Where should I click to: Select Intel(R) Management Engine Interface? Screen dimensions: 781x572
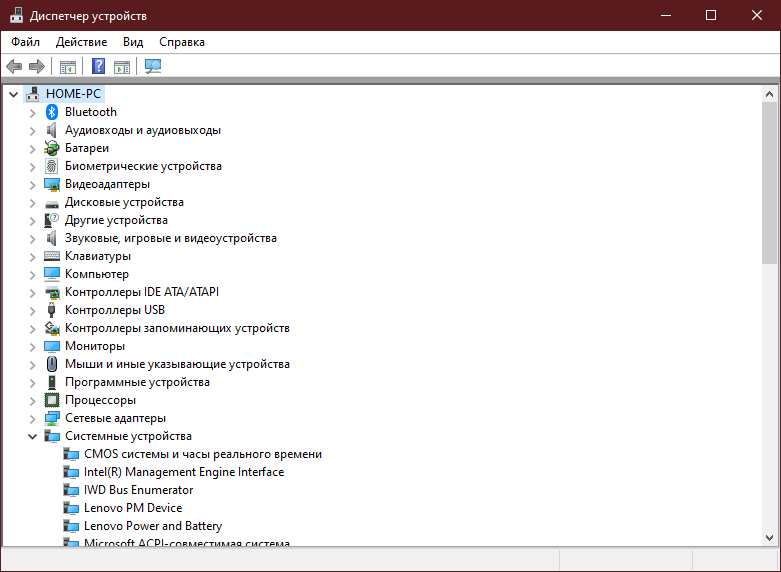click(184, 472)
